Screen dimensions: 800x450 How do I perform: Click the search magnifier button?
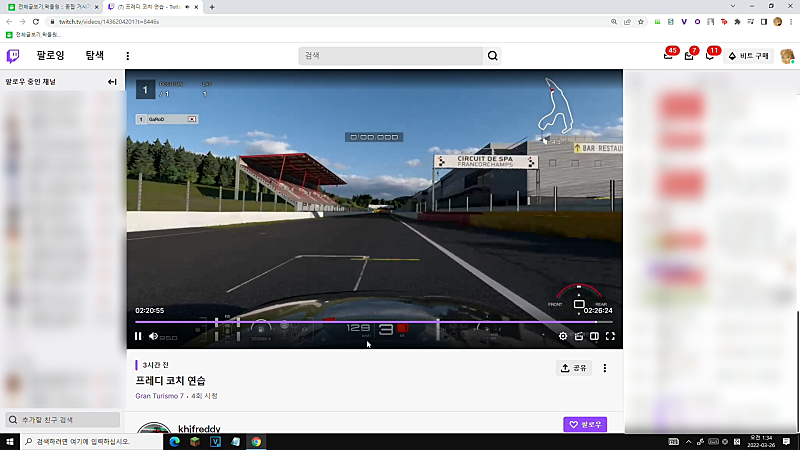(x=492, y=56)
